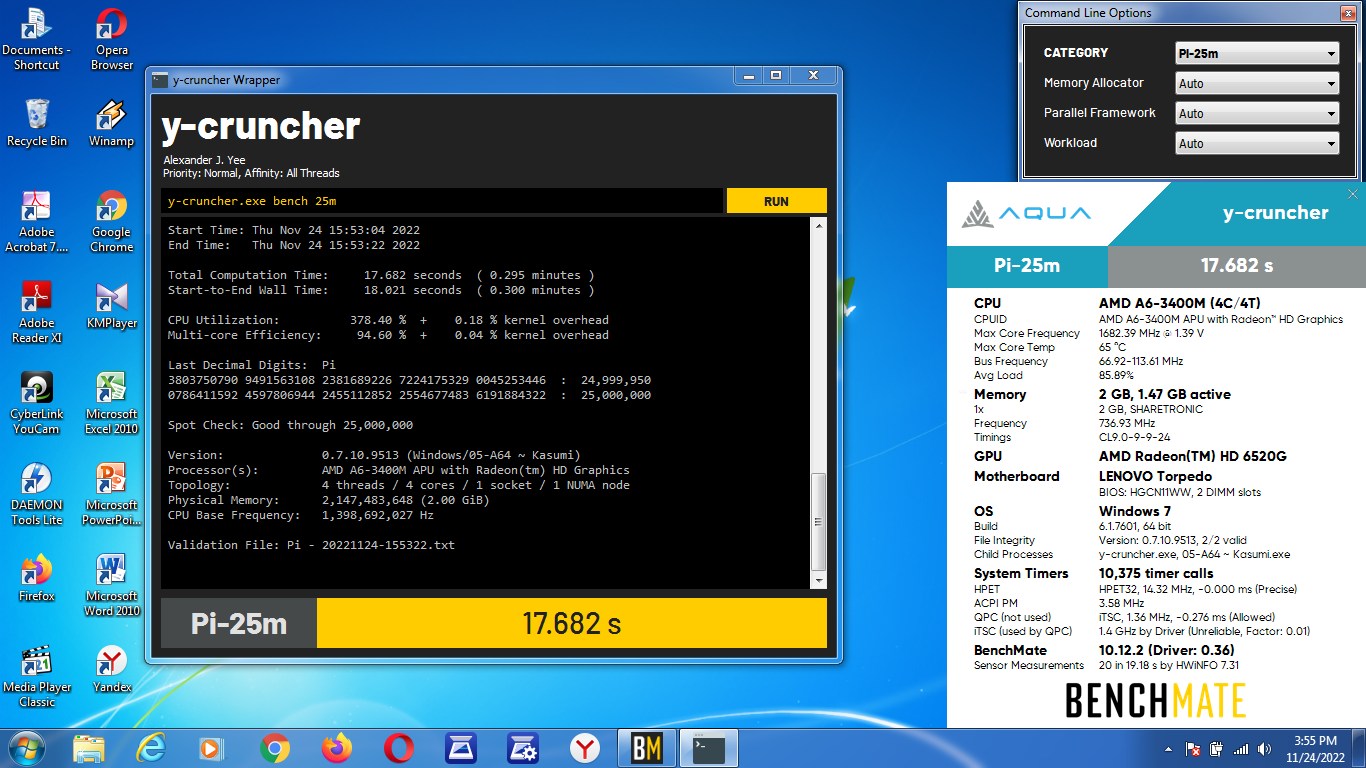Click the BENCHMATE logo at panel bottom
Screen dimensions: 1366x768
pyautogui.click(x=1155, y=700)
